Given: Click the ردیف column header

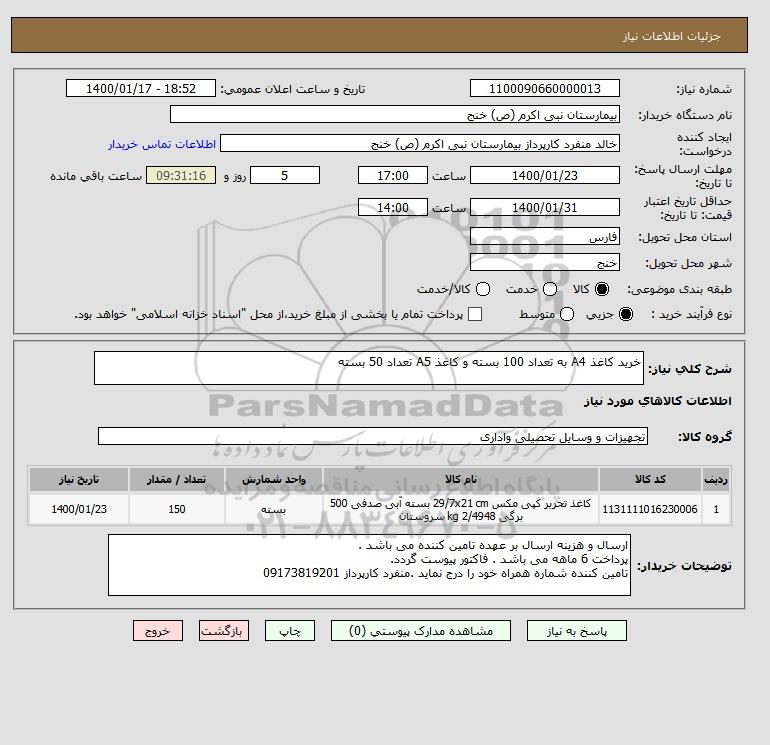Looking at the screenshot, I should tap(716, 479).
